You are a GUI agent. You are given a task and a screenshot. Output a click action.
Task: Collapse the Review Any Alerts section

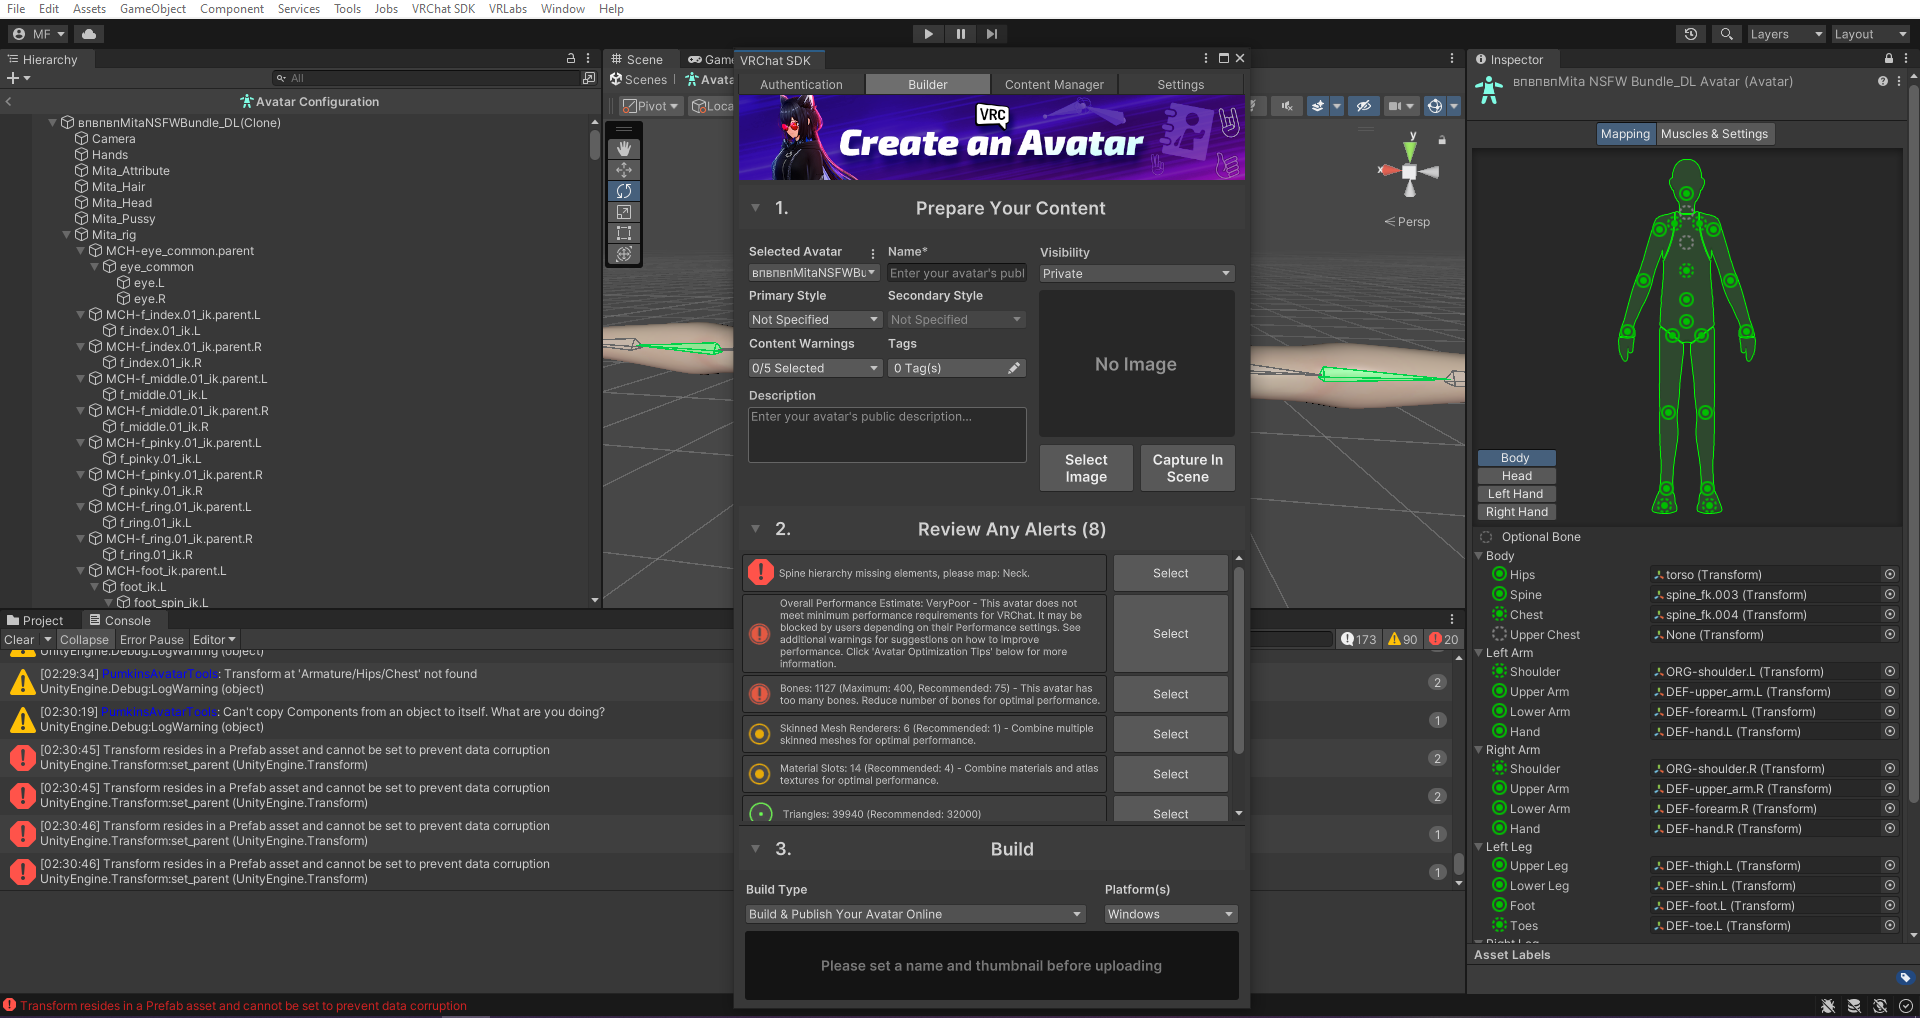tap(756, 529)
